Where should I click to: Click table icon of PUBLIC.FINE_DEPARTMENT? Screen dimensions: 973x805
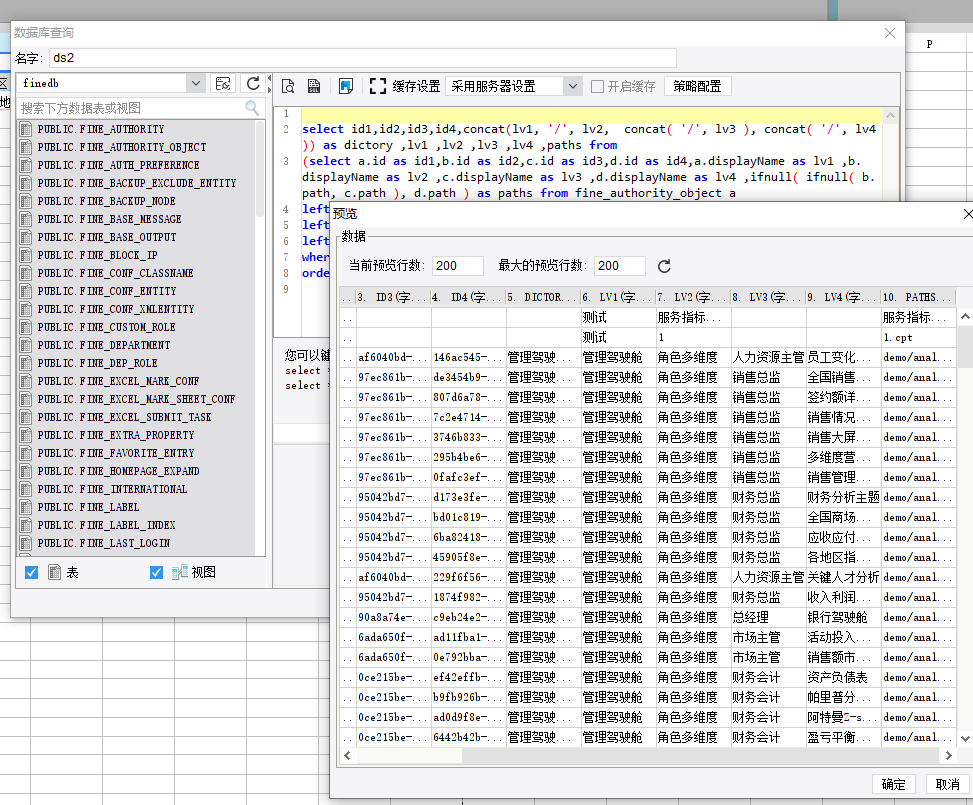pos(26,345)
